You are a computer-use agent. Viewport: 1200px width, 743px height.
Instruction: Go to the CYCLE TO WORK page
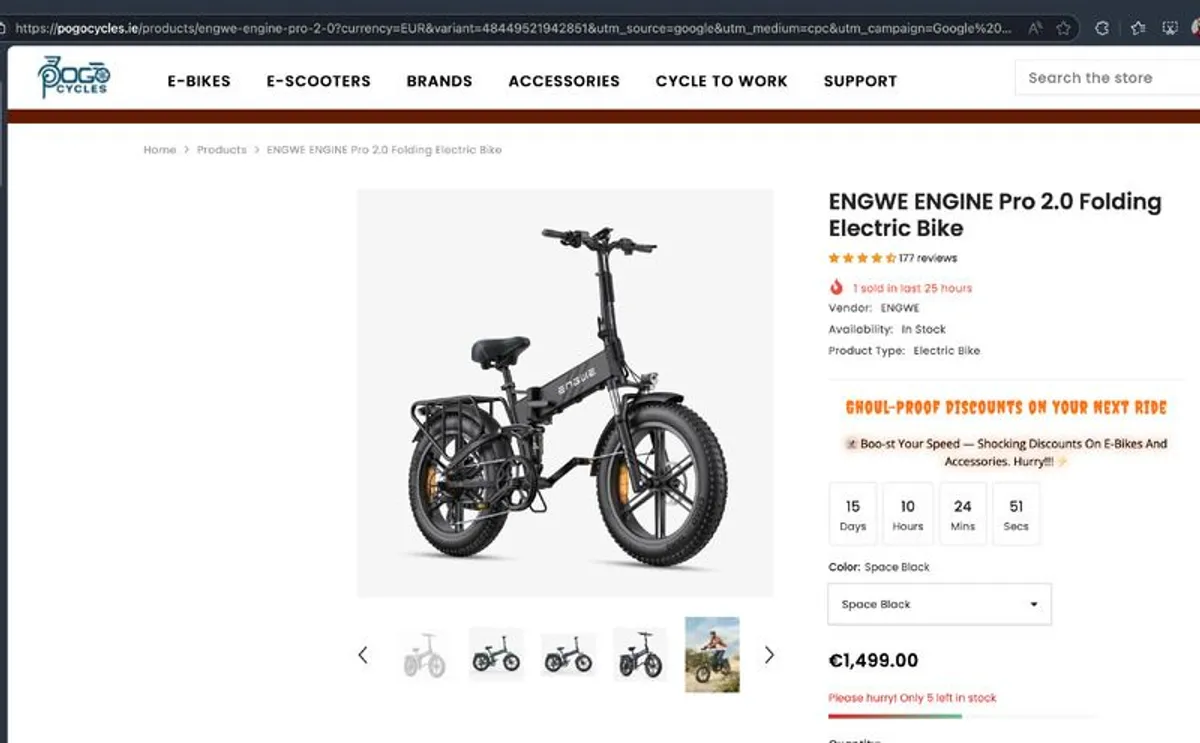[721, 81]
